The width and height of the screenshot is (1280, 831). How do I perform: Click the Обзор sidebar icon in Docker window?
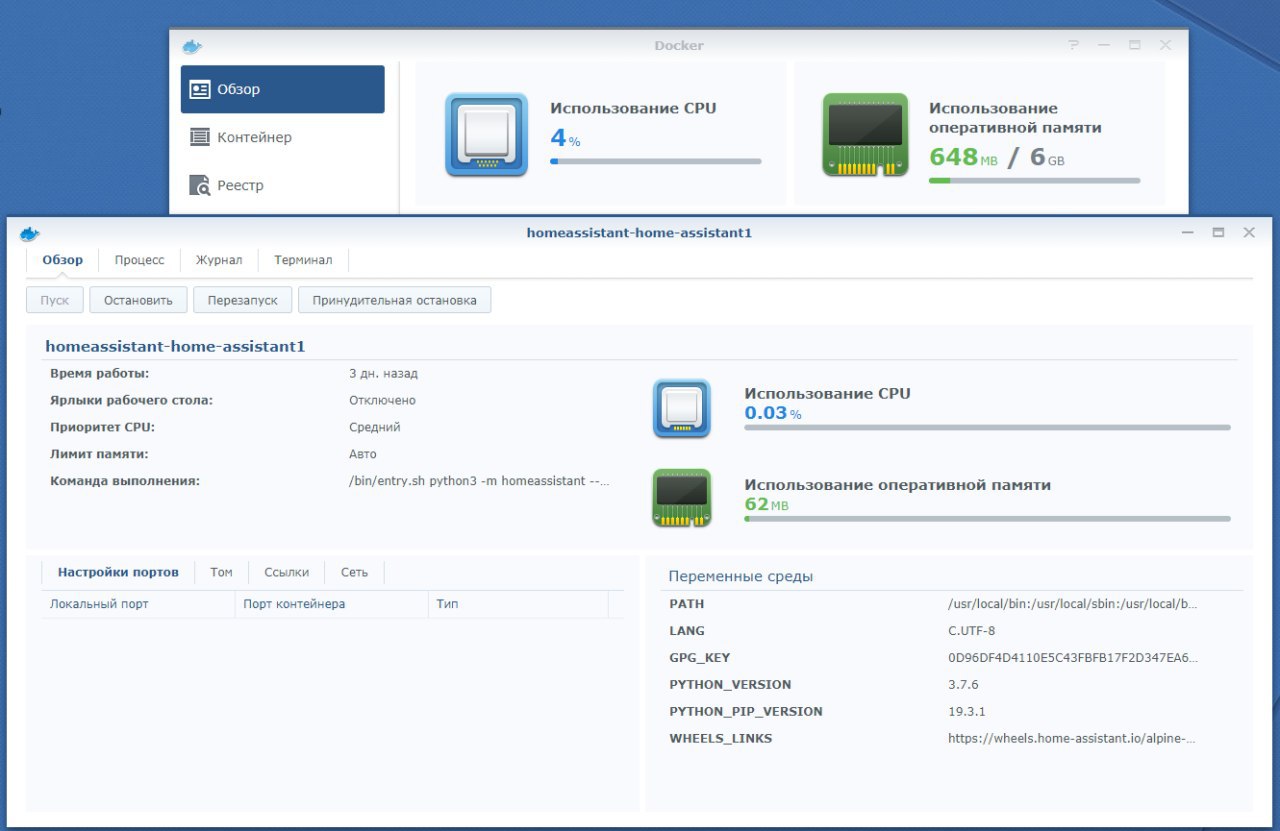[x=200, y=89]
